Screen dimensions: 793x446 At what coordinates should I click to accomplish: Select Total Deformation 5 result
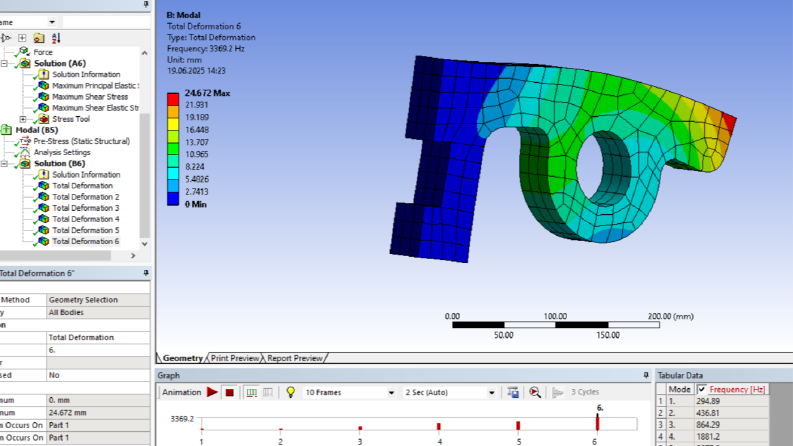[85, 230]
